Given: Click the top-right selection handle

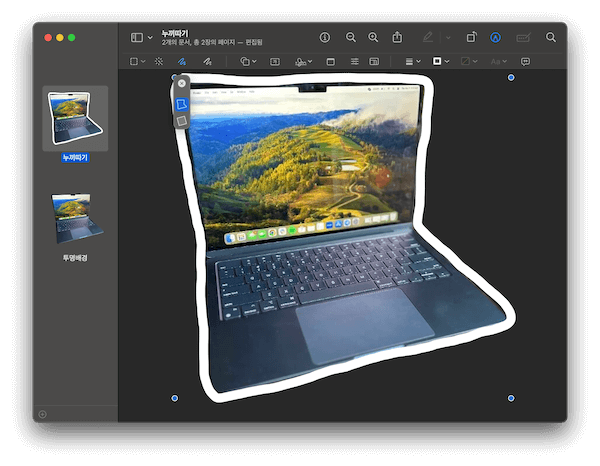Looking at the screenshot, I should 511,78.
